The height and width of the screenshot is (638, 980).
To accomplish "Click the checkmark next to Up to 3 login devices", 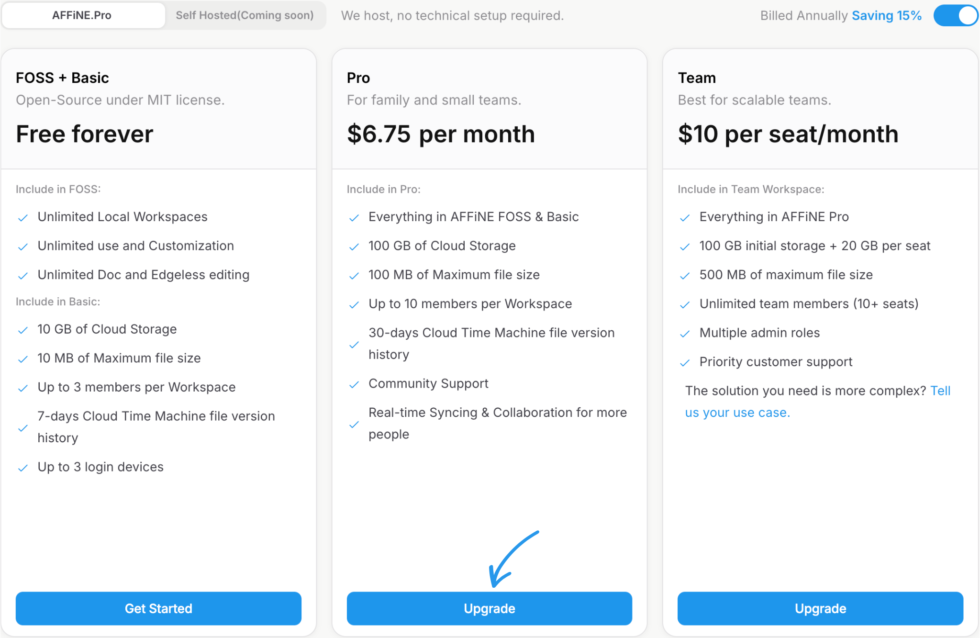I will point(23,466).
